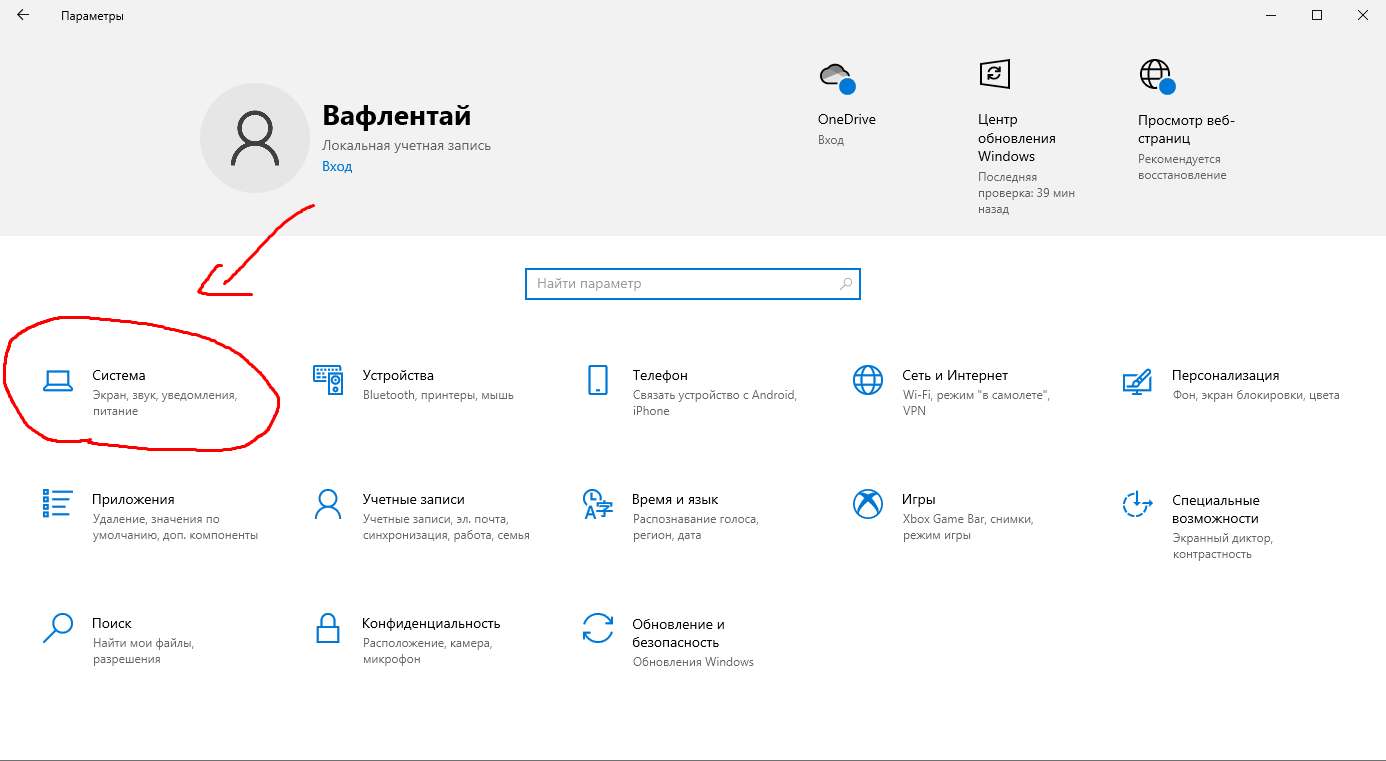Screen dimensions: 1386x761
Task: Select the Приложения list icon
Action: point(58,504)
